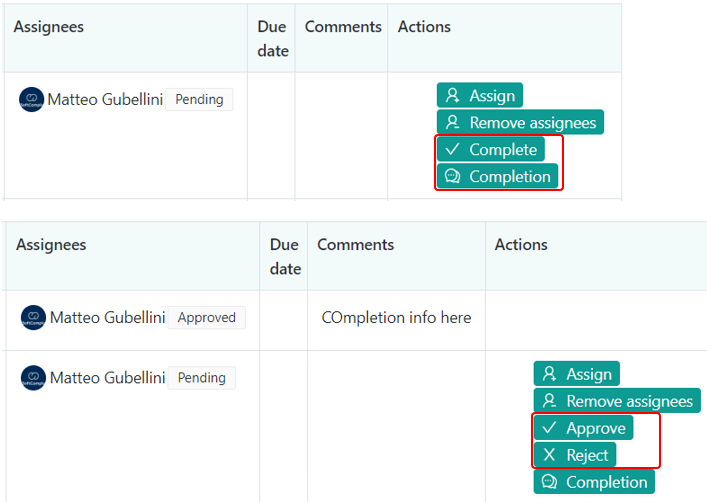Click Remove assignees in bottom table
The height and width of the screenshot is (502, 707).
[x=617, y=401]
